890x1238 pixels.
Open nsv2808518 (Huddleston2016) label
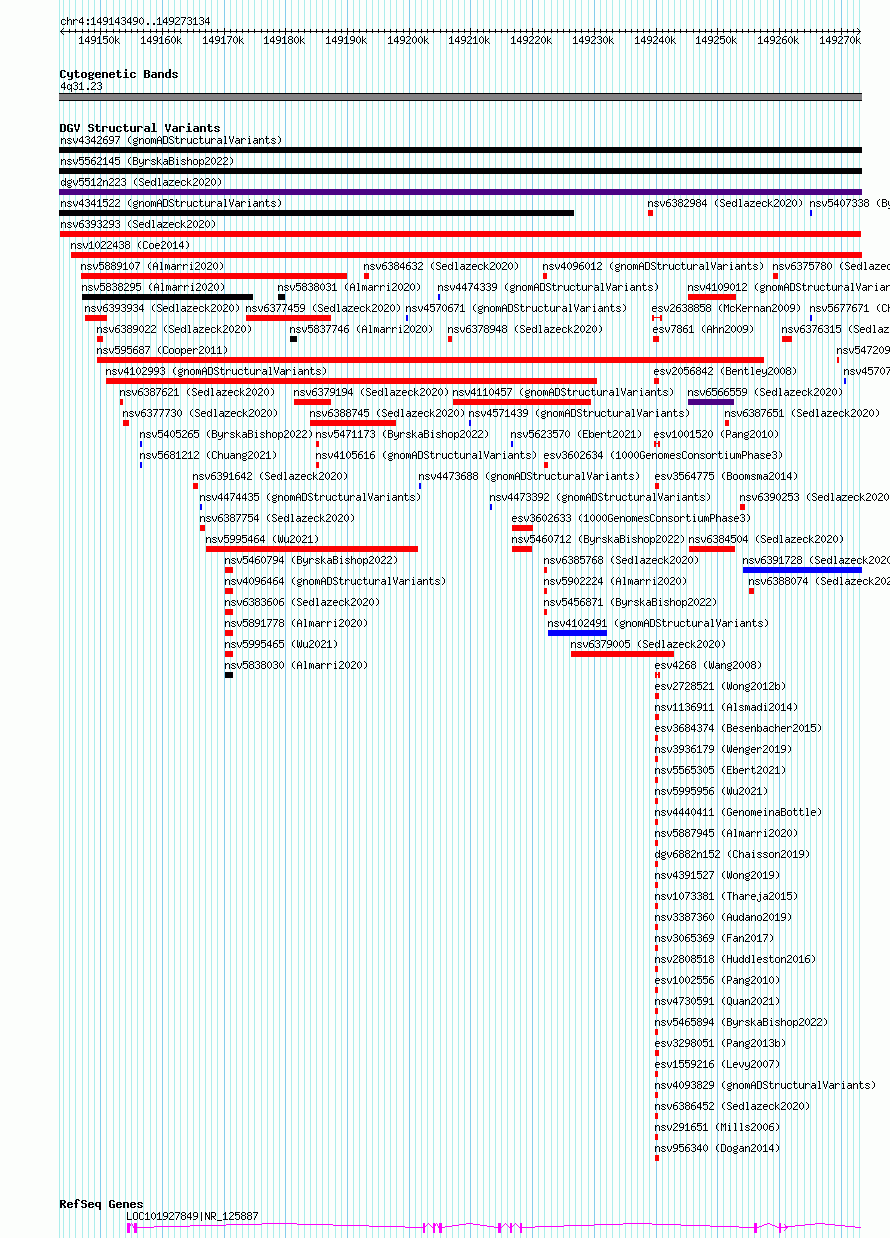click(735, 959)
